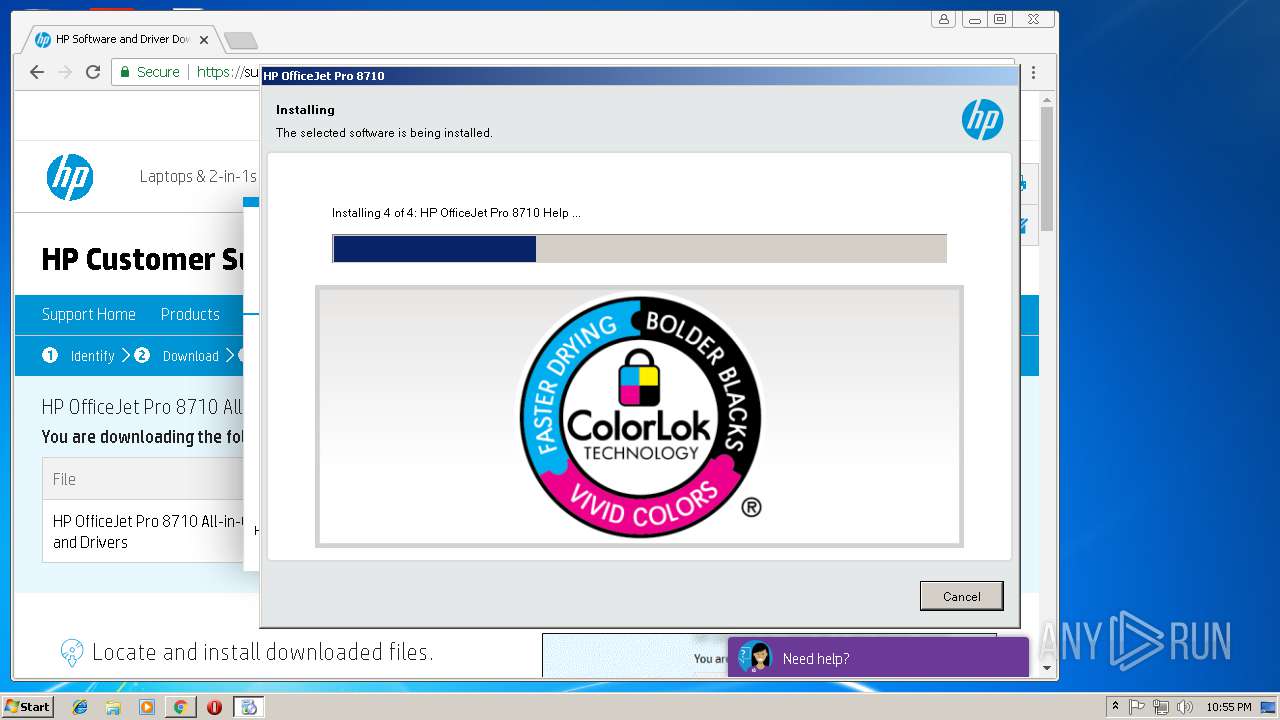Launch Internet Explorer from taskbar

click(x=80, y=707)
